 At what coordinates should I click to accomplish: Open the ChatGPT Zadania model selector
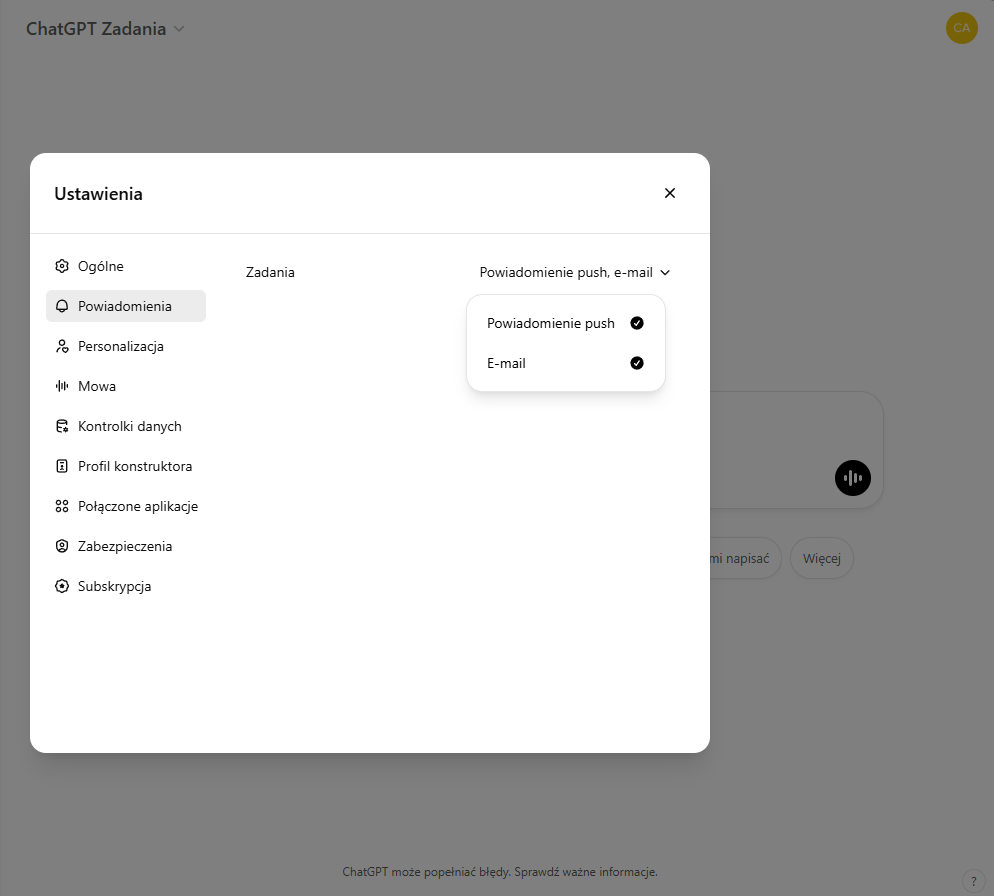tap(105, 29)
